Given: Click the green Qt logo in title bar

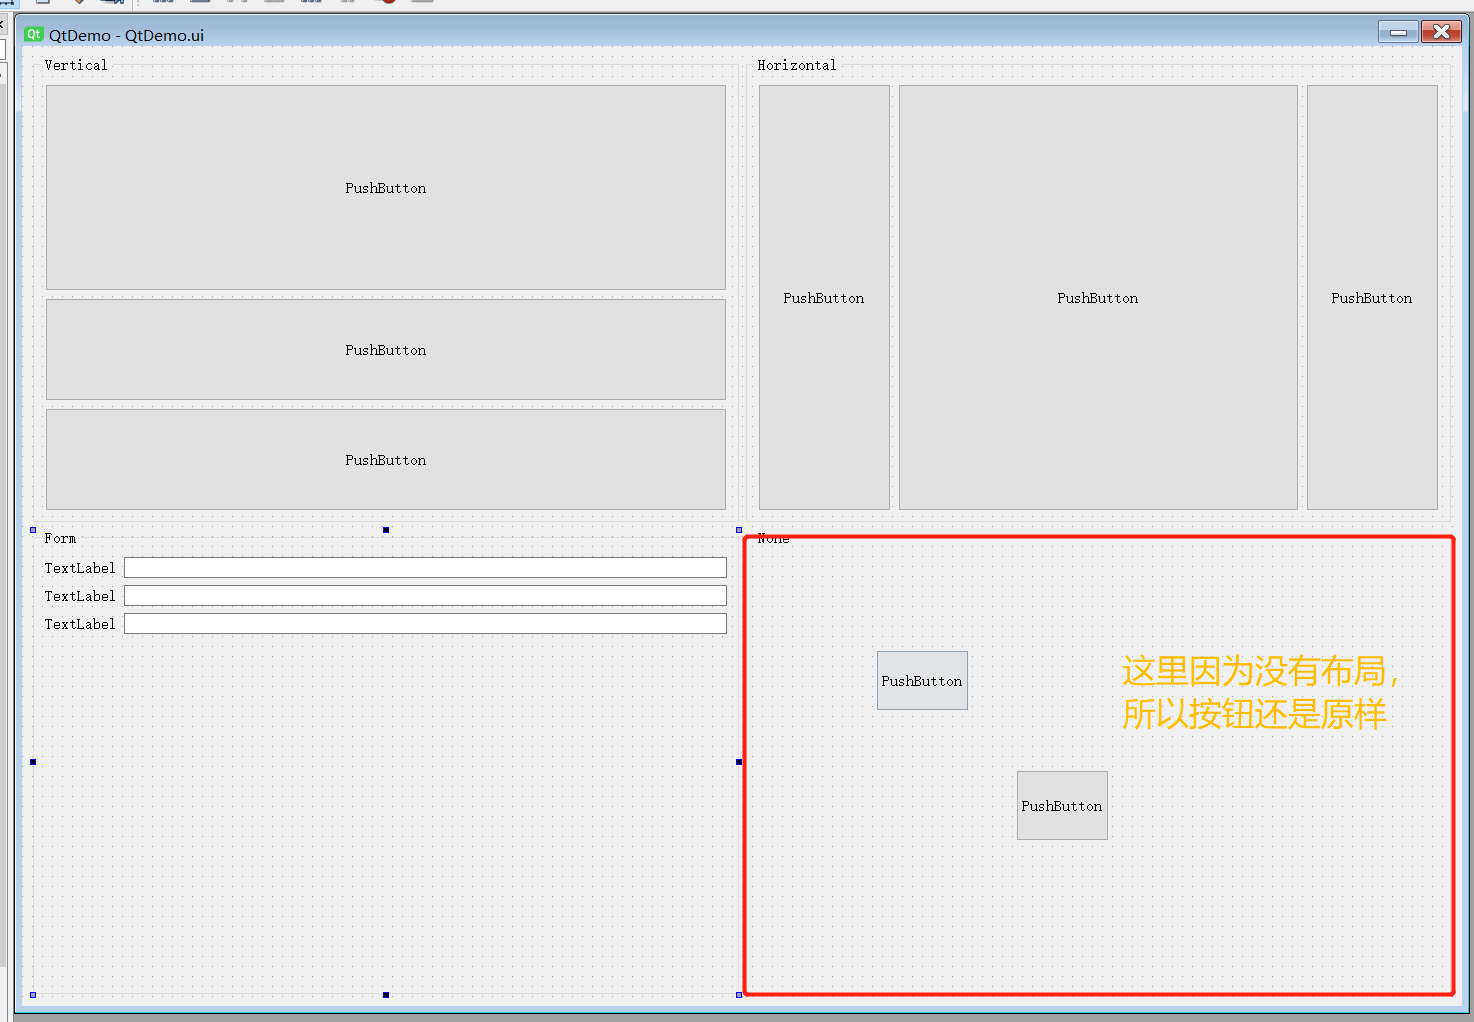Looking at the screenshot, I should tap(34, 34).
